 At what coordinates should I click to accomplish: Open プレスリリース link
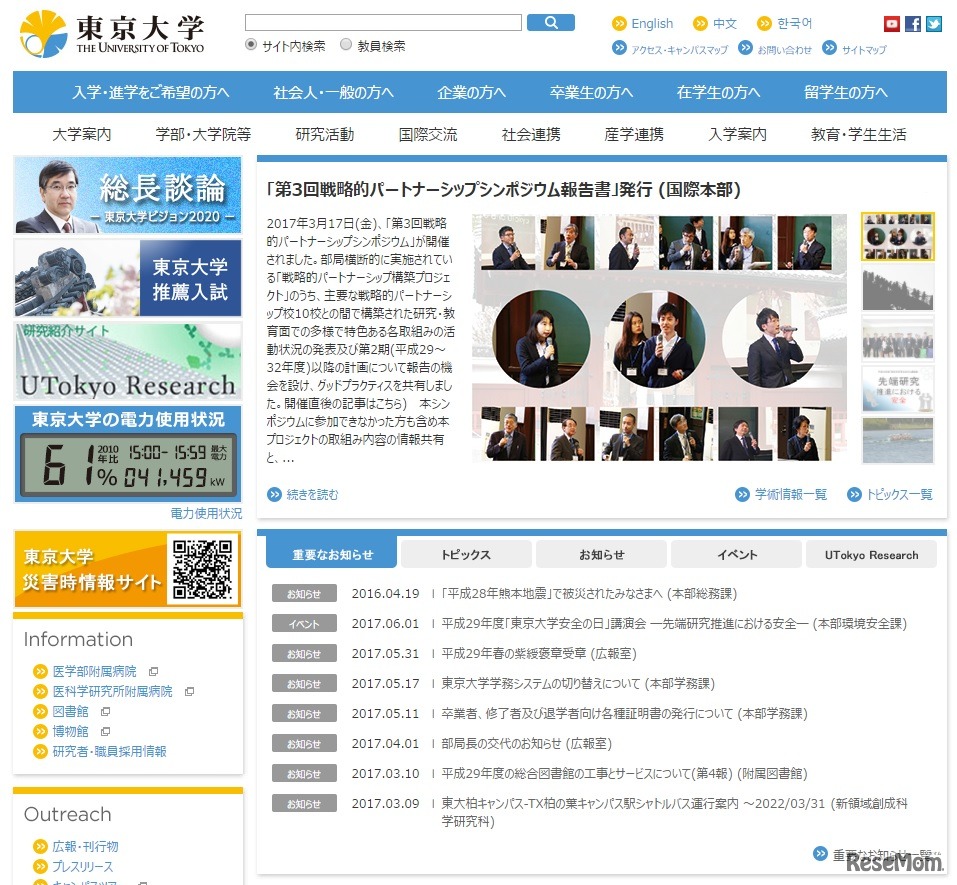tap(82, 867)
